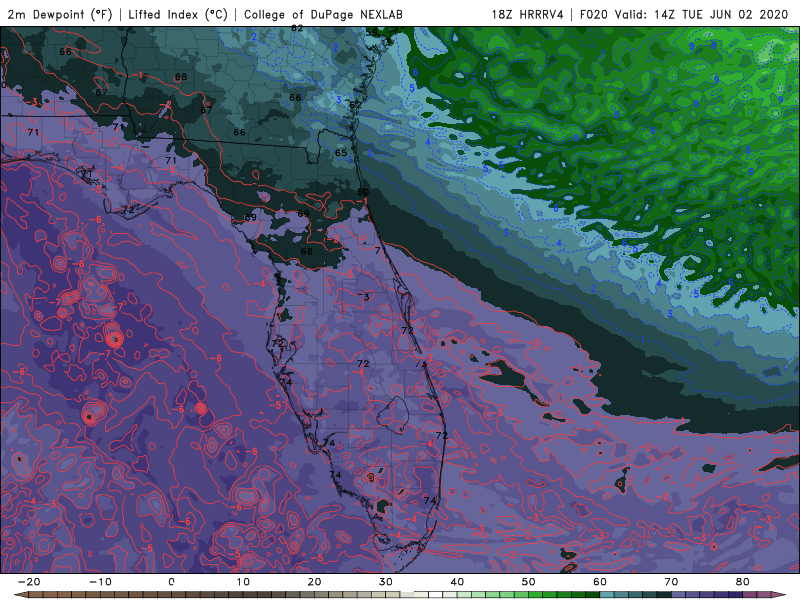Click the '65' dewpoint value near Georgia coast
800x600 pixels.
[x=341, y=153]
